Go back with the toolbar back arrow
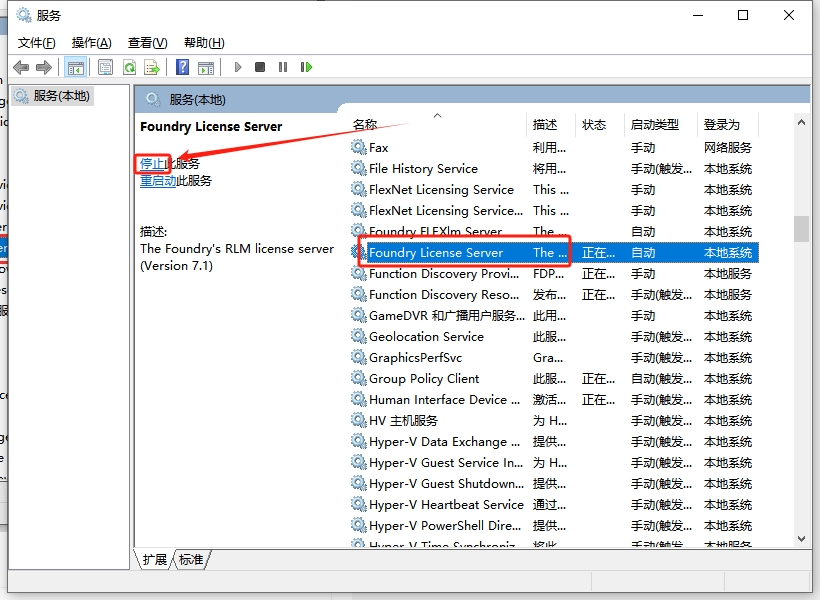Viewport: 820px width, 600px height. point(21,67)
